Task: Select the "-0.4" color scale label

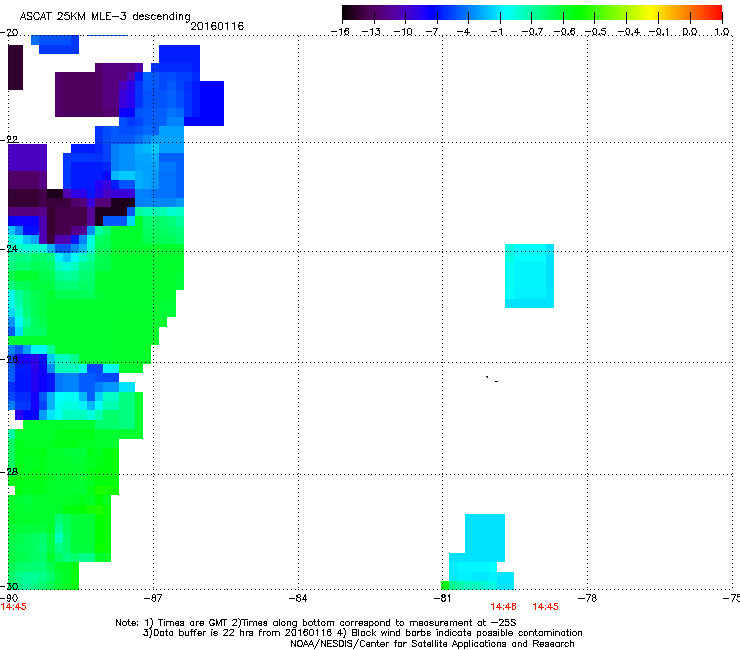Action: pyautogui.click(x=629, y=32)
